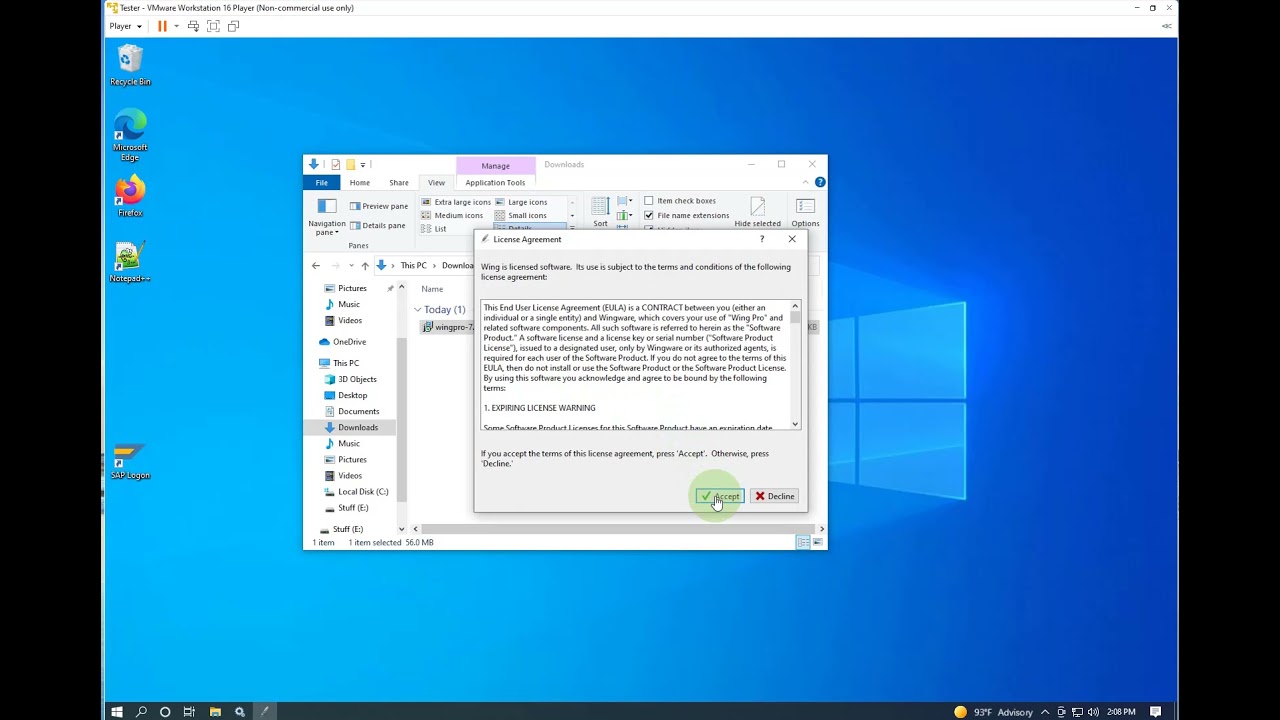Collapse the Today (1) group

(x=418, y=310)
